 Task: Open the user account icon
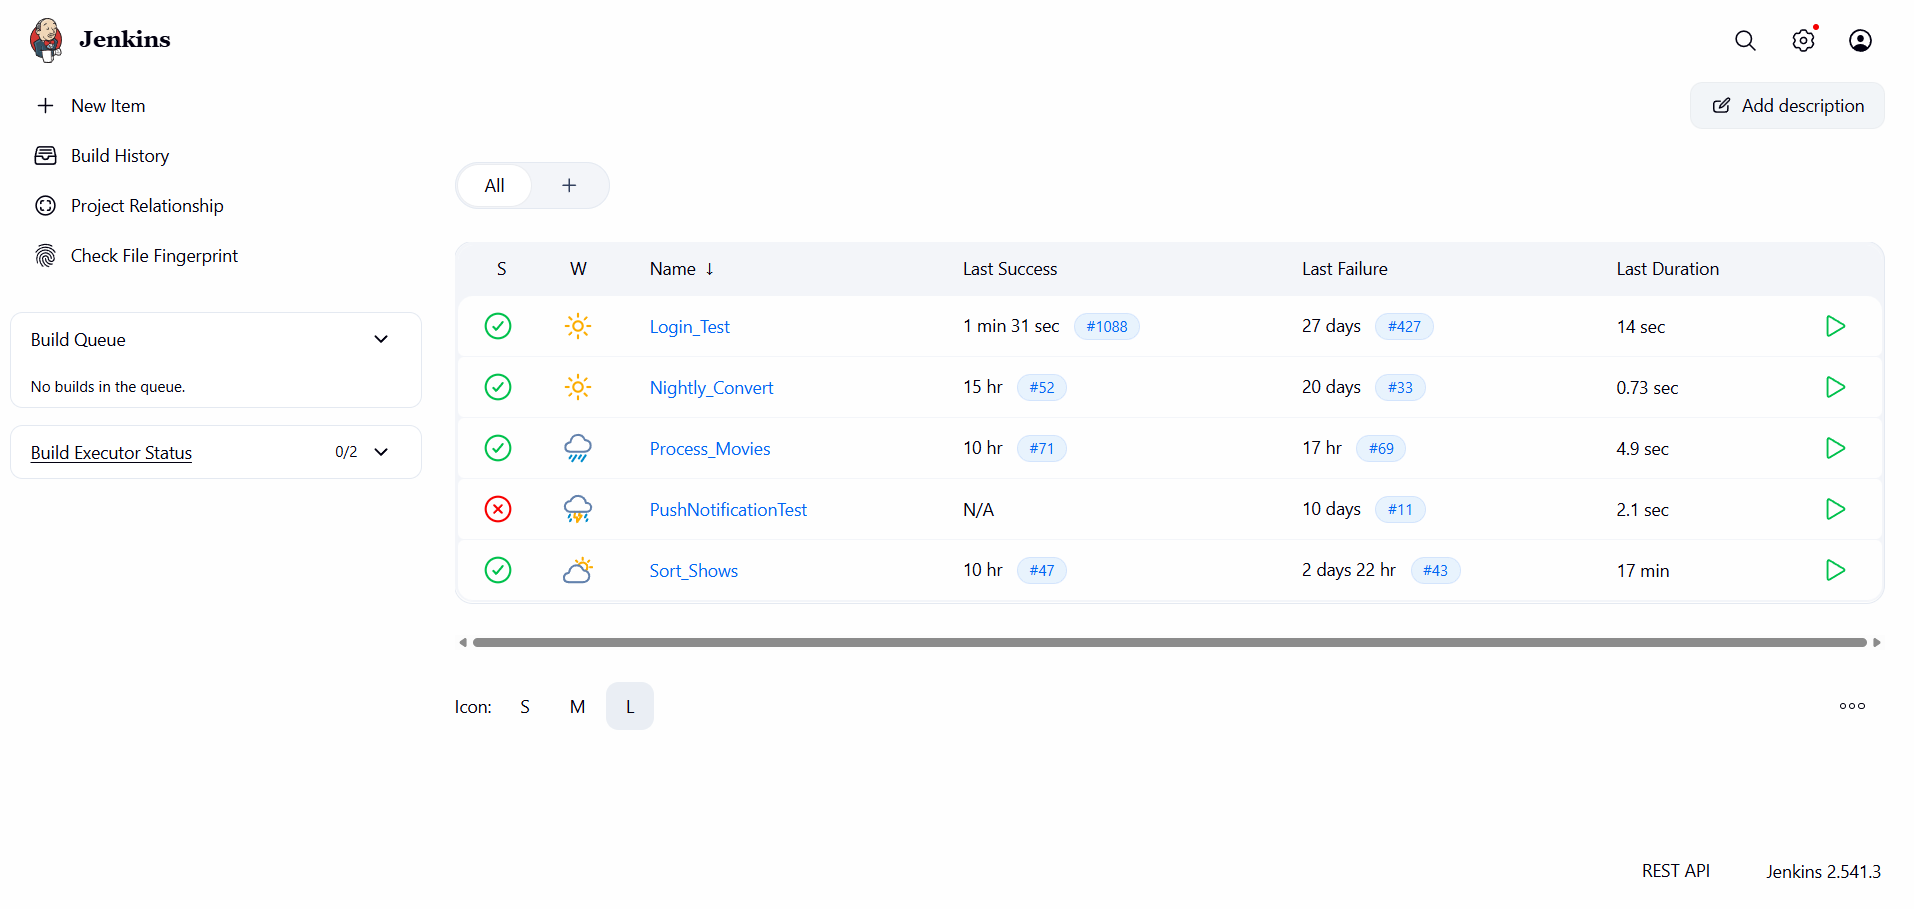coord(1860,40)
